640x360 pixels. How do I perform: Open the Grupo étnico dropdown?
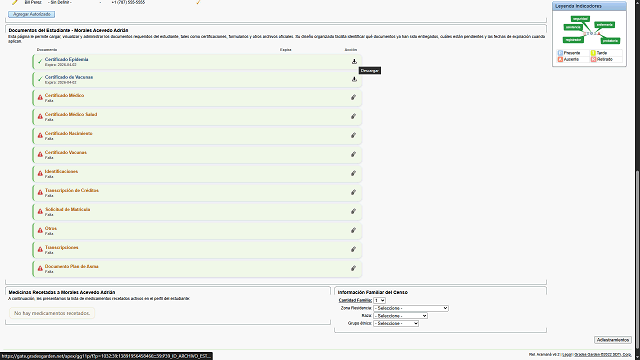[x=396, y=323]
